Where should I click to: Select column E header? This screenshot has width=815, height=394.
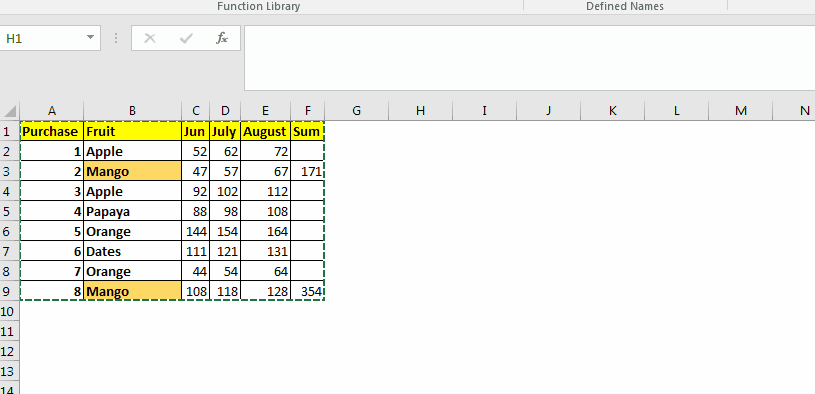click(266, 111)
